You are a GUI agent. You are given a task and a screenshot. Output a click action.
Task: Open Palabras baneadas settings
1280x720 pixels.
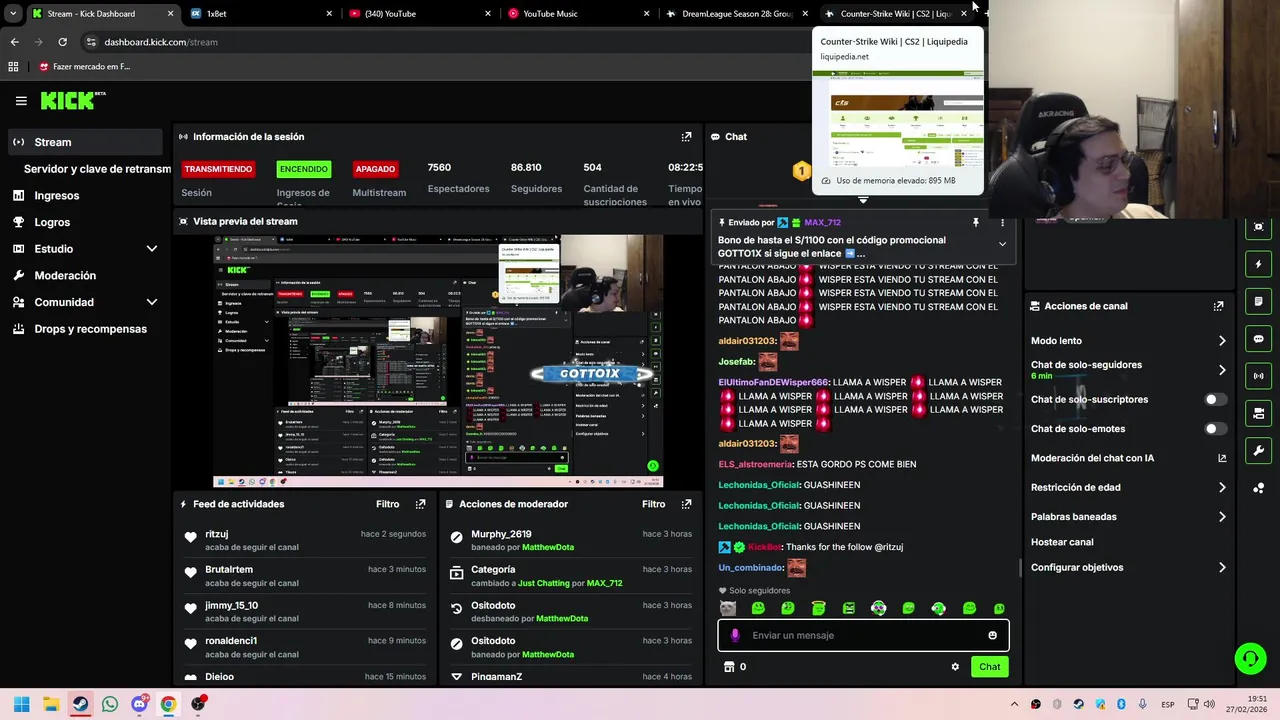1128,517
